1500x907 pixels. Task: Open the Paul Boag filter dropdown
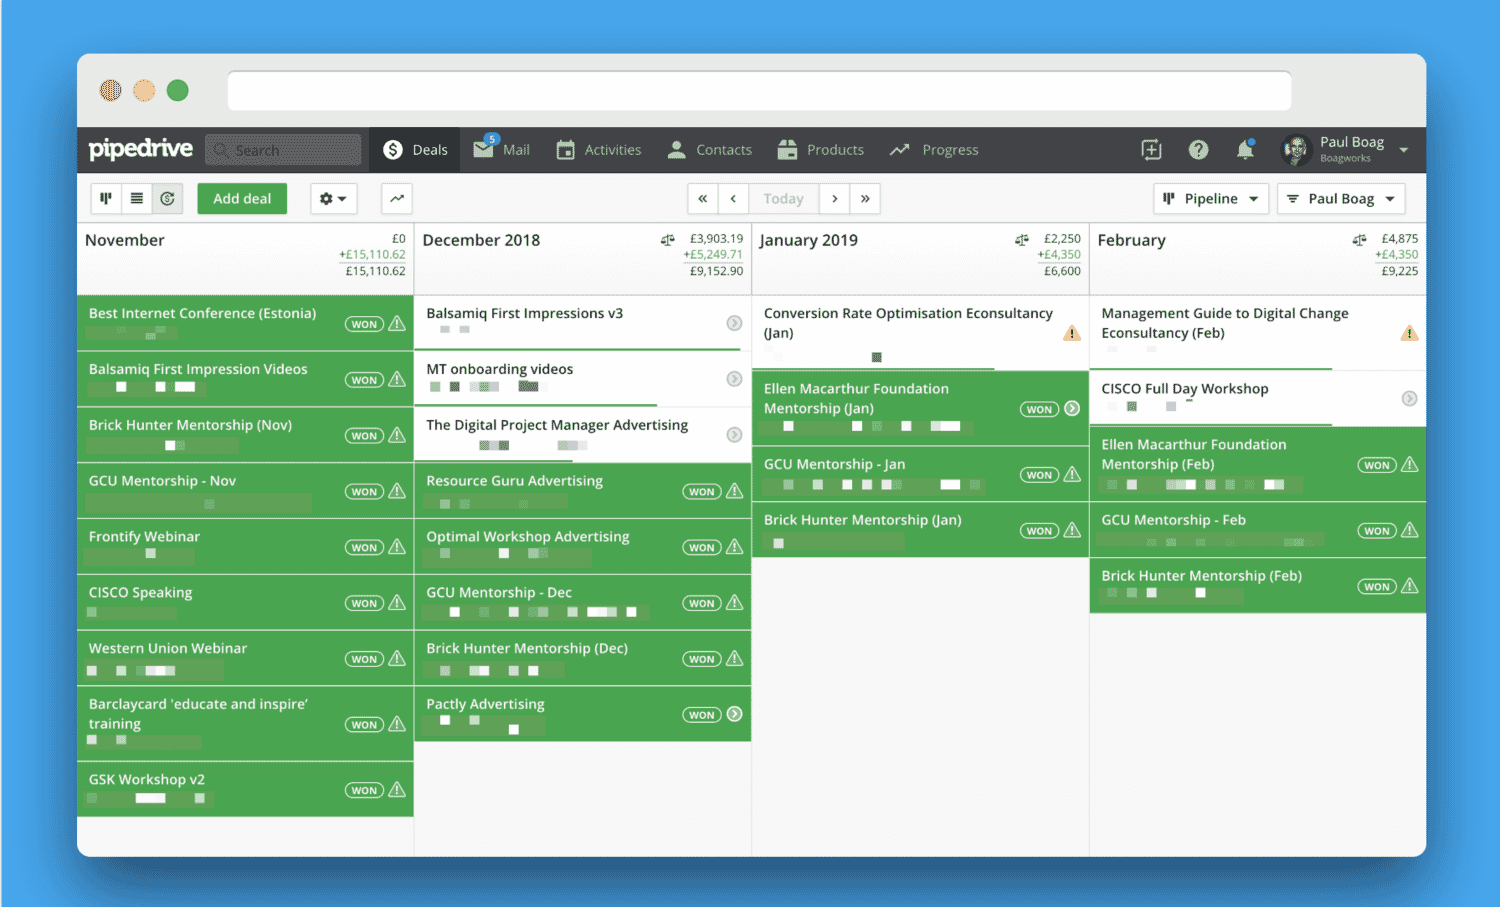click(1341, 199)
